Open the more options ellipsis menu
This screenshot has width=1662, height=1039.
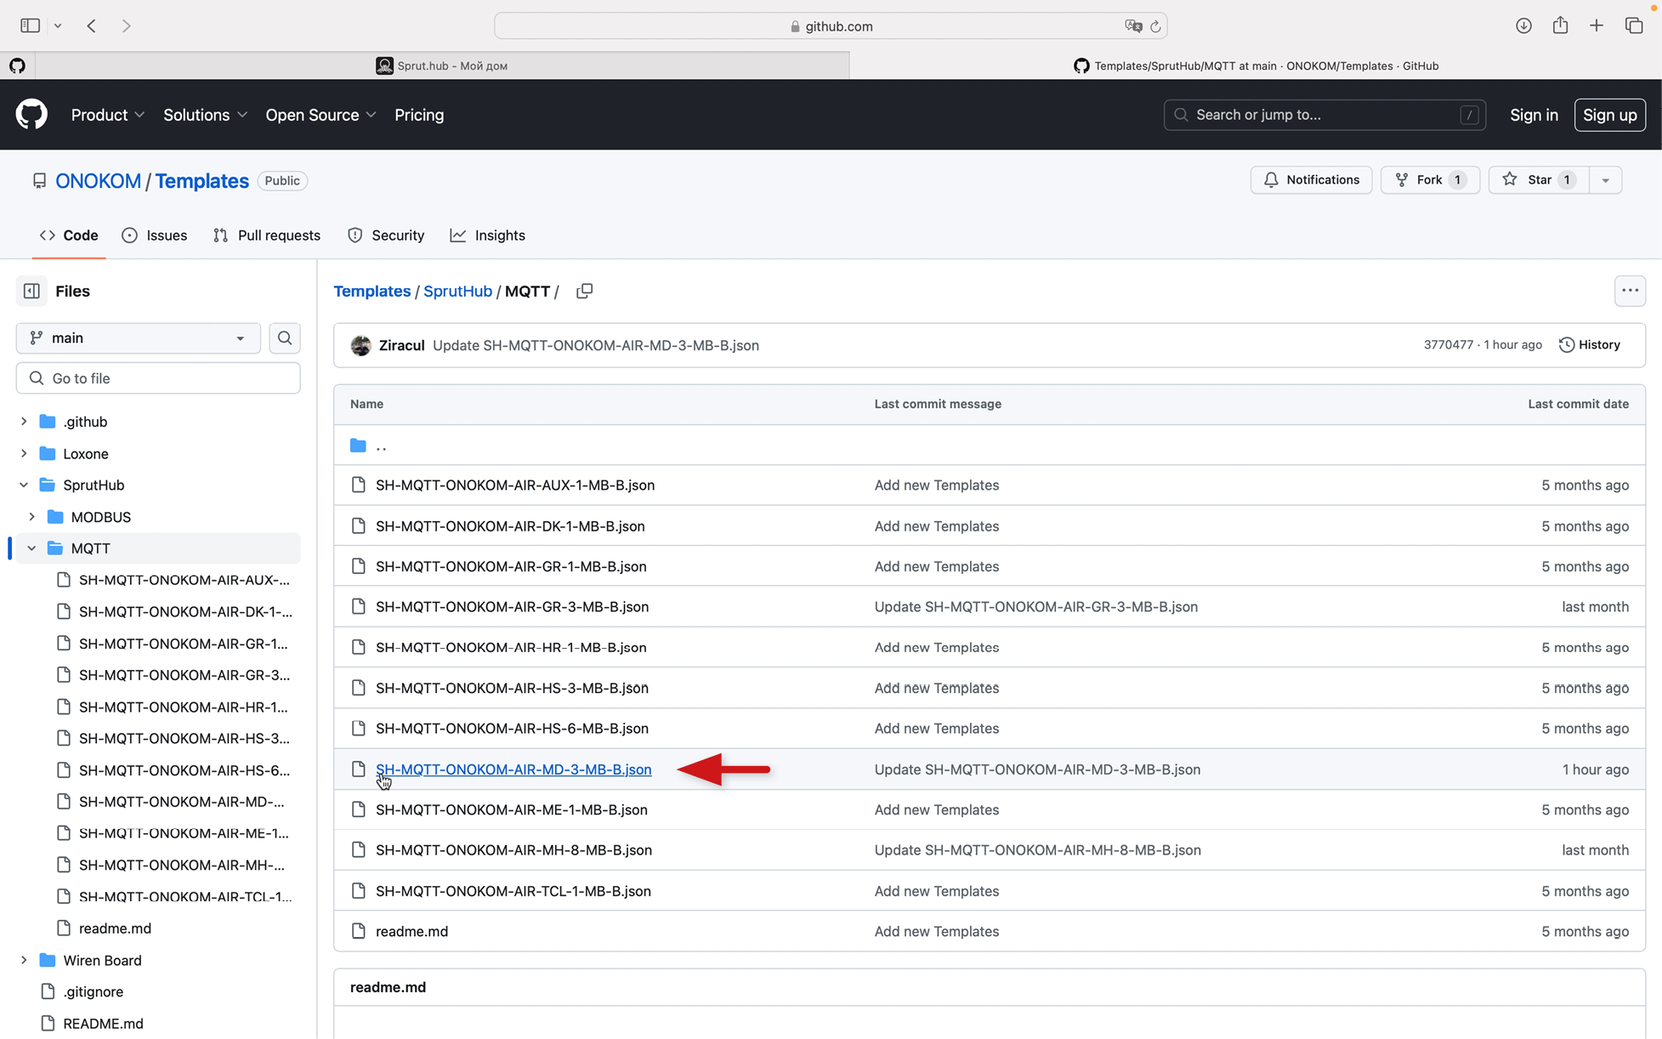[x=1629, y=291]
